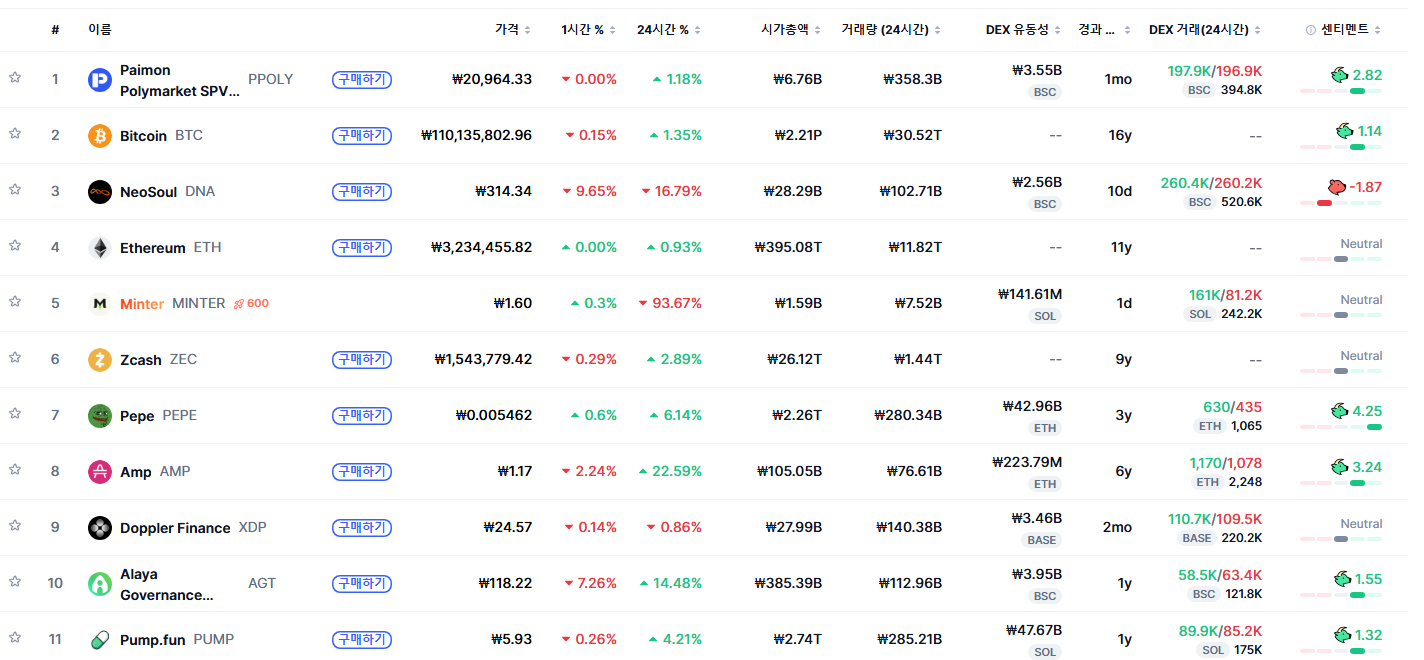Toggle the NeoSoul watchlist star
This screenshot has width=1424, height=660.
(15, 190)
